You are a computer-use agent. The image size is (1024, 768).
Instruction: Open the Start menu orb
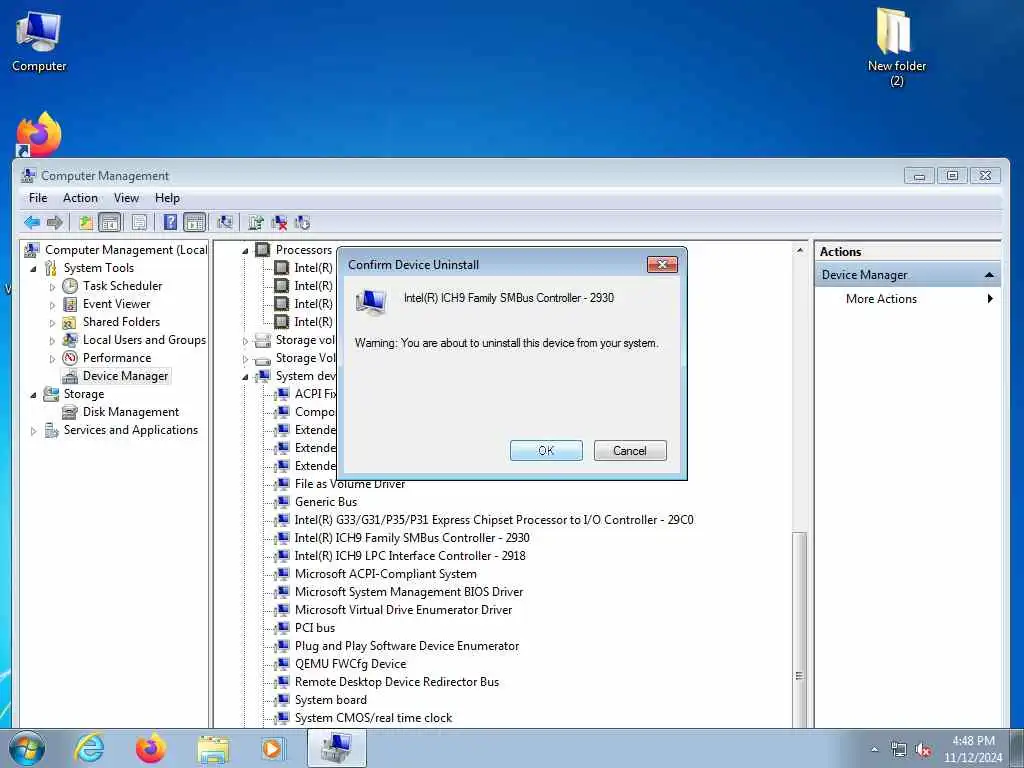(x=27, y=748)
